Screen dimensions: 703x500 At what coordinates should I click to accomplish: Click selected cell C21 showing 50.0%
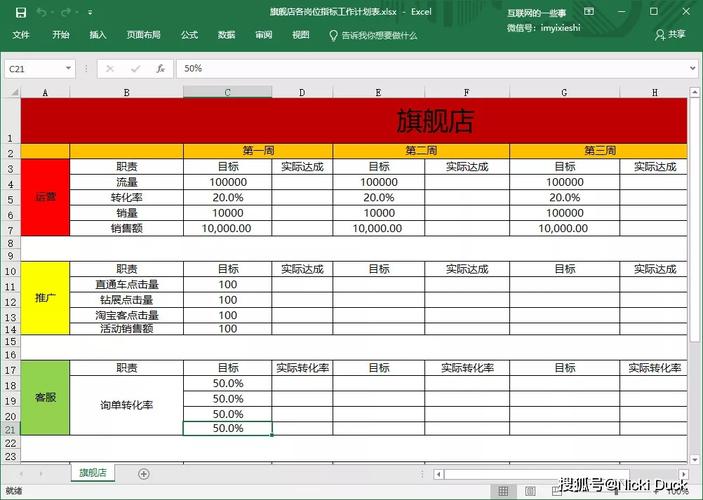[227, 428]
